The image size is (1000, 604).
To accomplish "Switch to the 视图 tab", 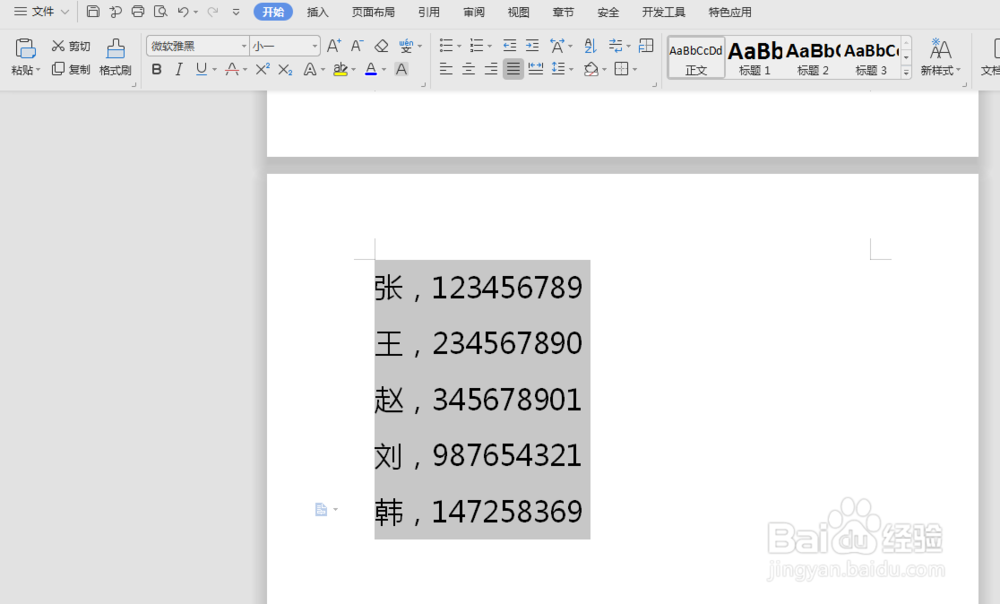I will tap(518, 12).
